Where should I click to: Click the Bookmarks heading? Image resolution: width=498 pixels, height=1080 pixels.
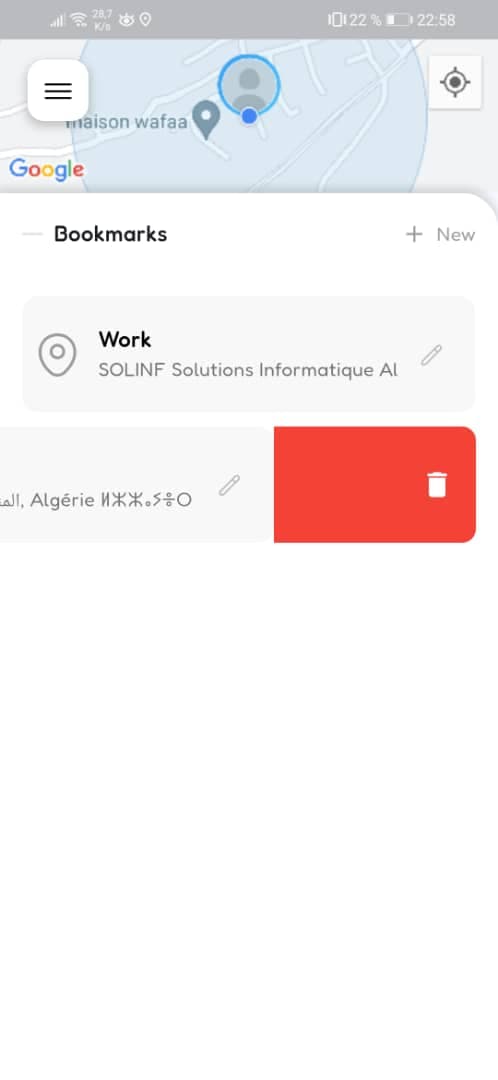110,234
